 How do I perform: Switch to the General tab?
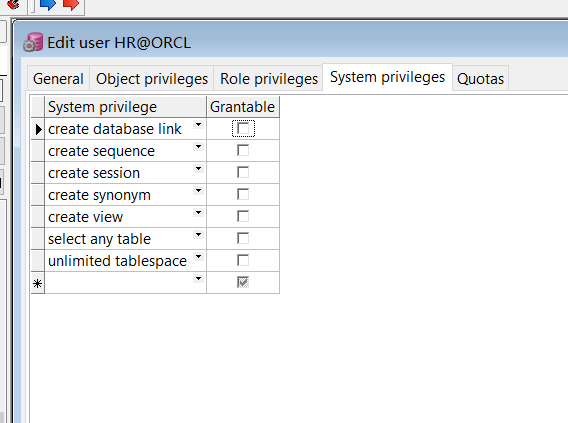point(58,79)
